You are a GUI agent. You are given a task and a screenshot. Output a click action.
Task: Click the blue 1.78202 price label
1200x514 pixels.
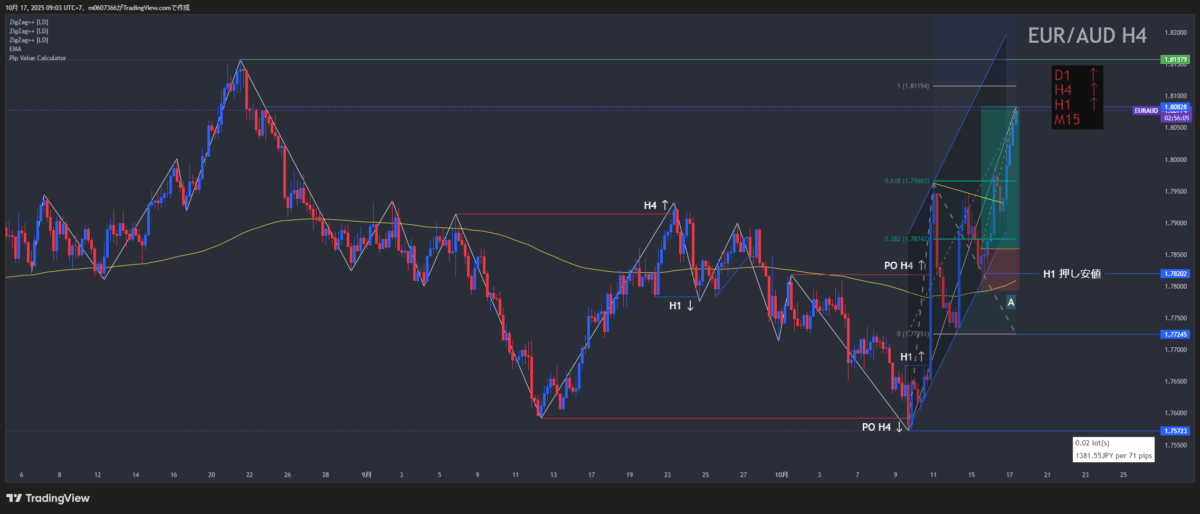1173,274
